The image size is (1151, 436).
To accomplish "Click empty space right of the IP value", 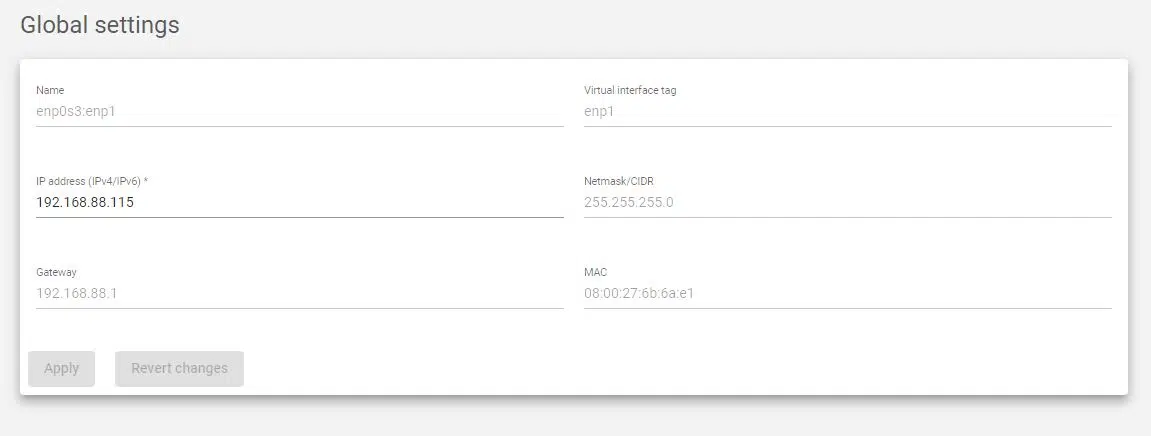I will click(350, 202).
